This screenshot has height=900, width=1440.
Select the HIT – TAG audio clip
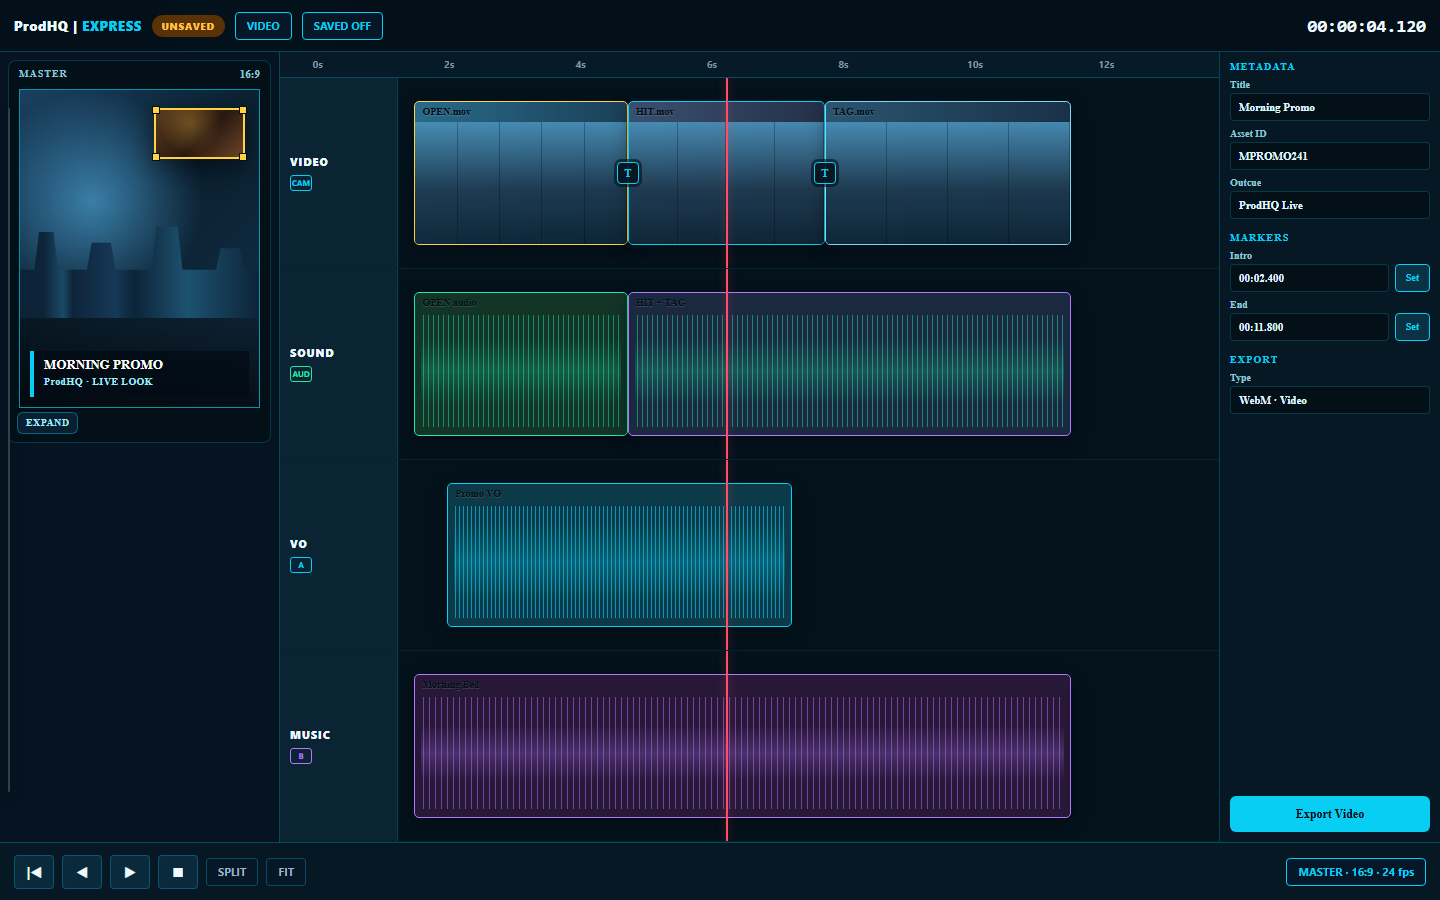tap(849, 364)
